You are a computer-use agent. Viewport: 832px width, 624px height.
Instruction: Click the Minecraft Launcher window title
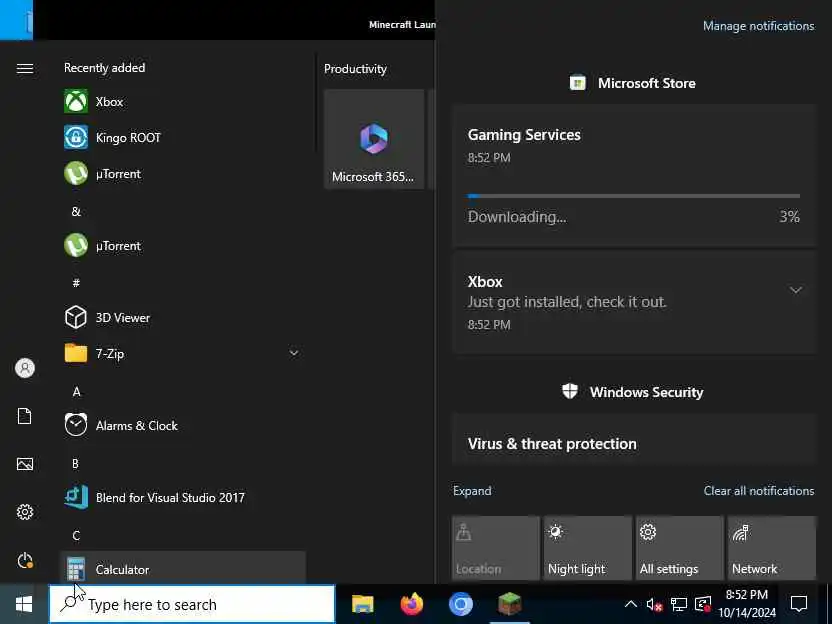coord(402,24)
